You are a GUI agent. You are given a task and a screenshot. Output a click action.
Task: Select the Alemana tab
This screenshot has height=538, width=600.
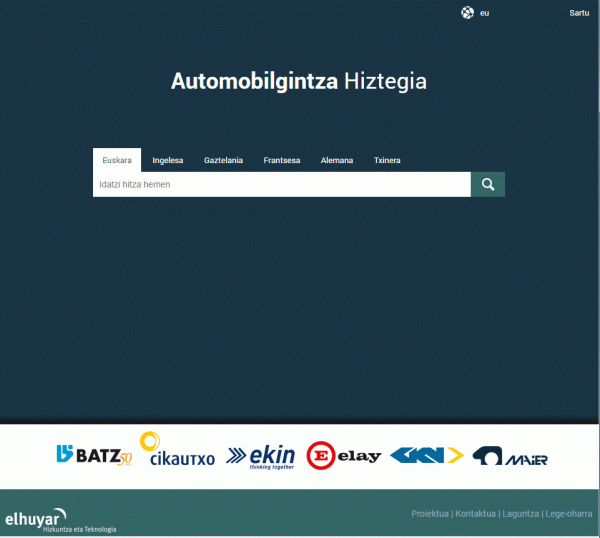(x=337, y=160)
